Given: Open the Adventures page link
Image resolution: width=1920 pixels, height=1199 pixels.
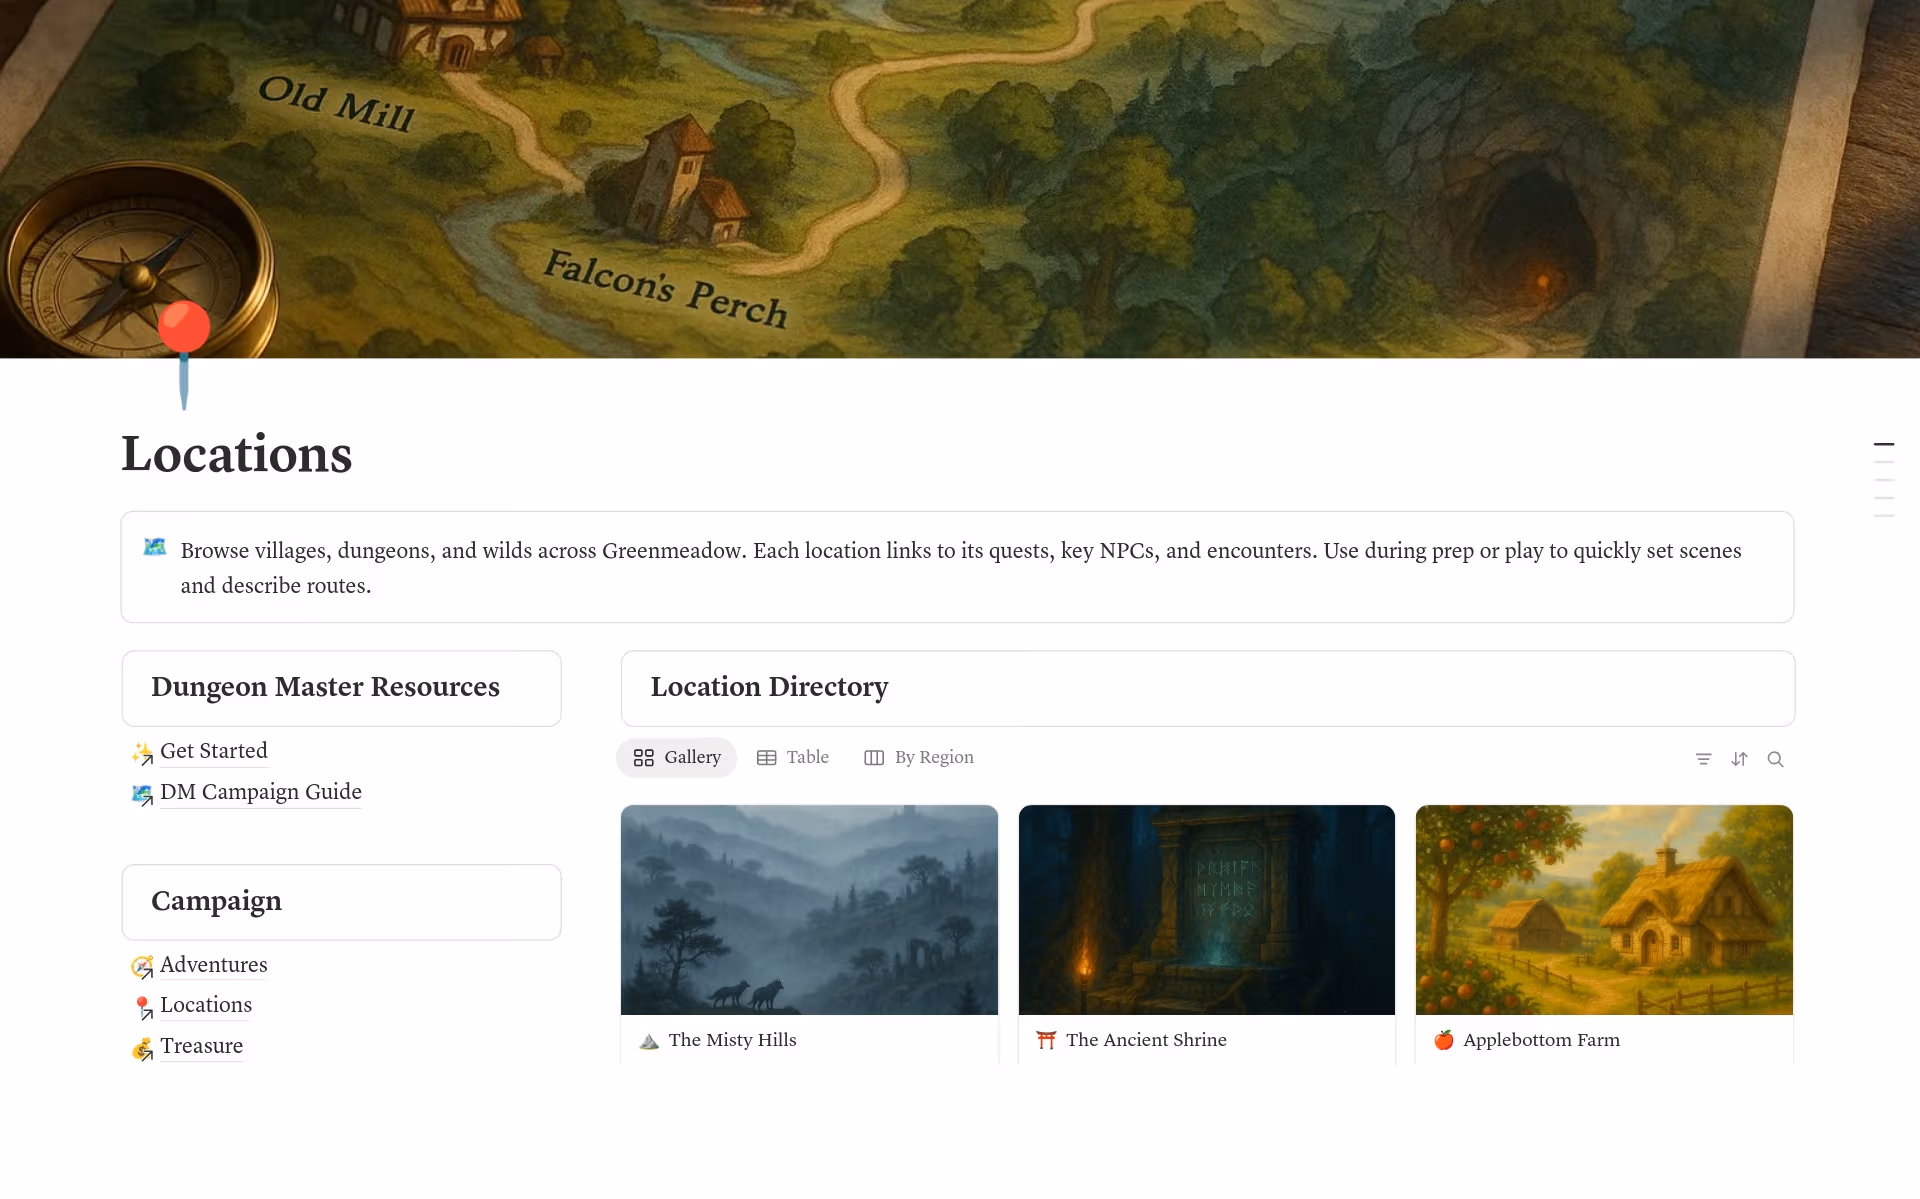Looking at the screenshot, I should 214,965.
